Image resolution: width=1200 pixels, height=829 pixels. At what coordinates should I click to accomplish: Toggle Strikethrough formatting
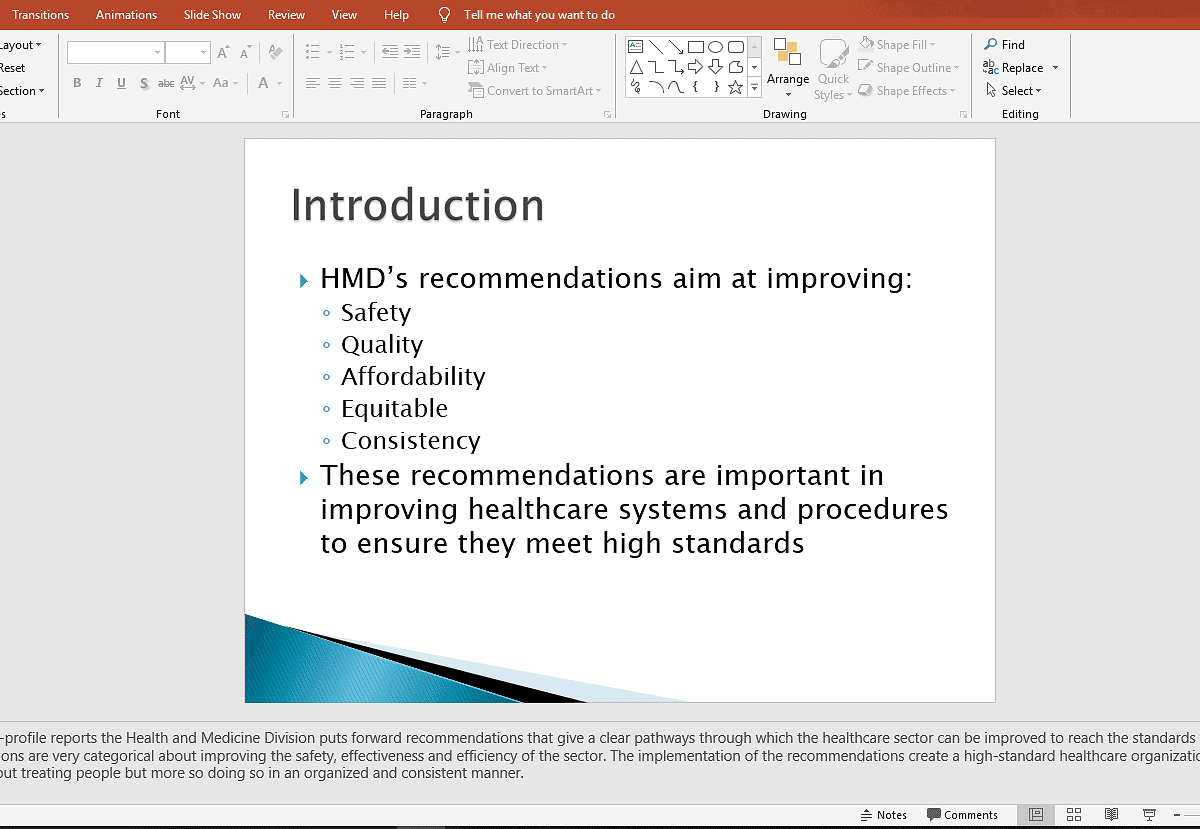[166, 83]
